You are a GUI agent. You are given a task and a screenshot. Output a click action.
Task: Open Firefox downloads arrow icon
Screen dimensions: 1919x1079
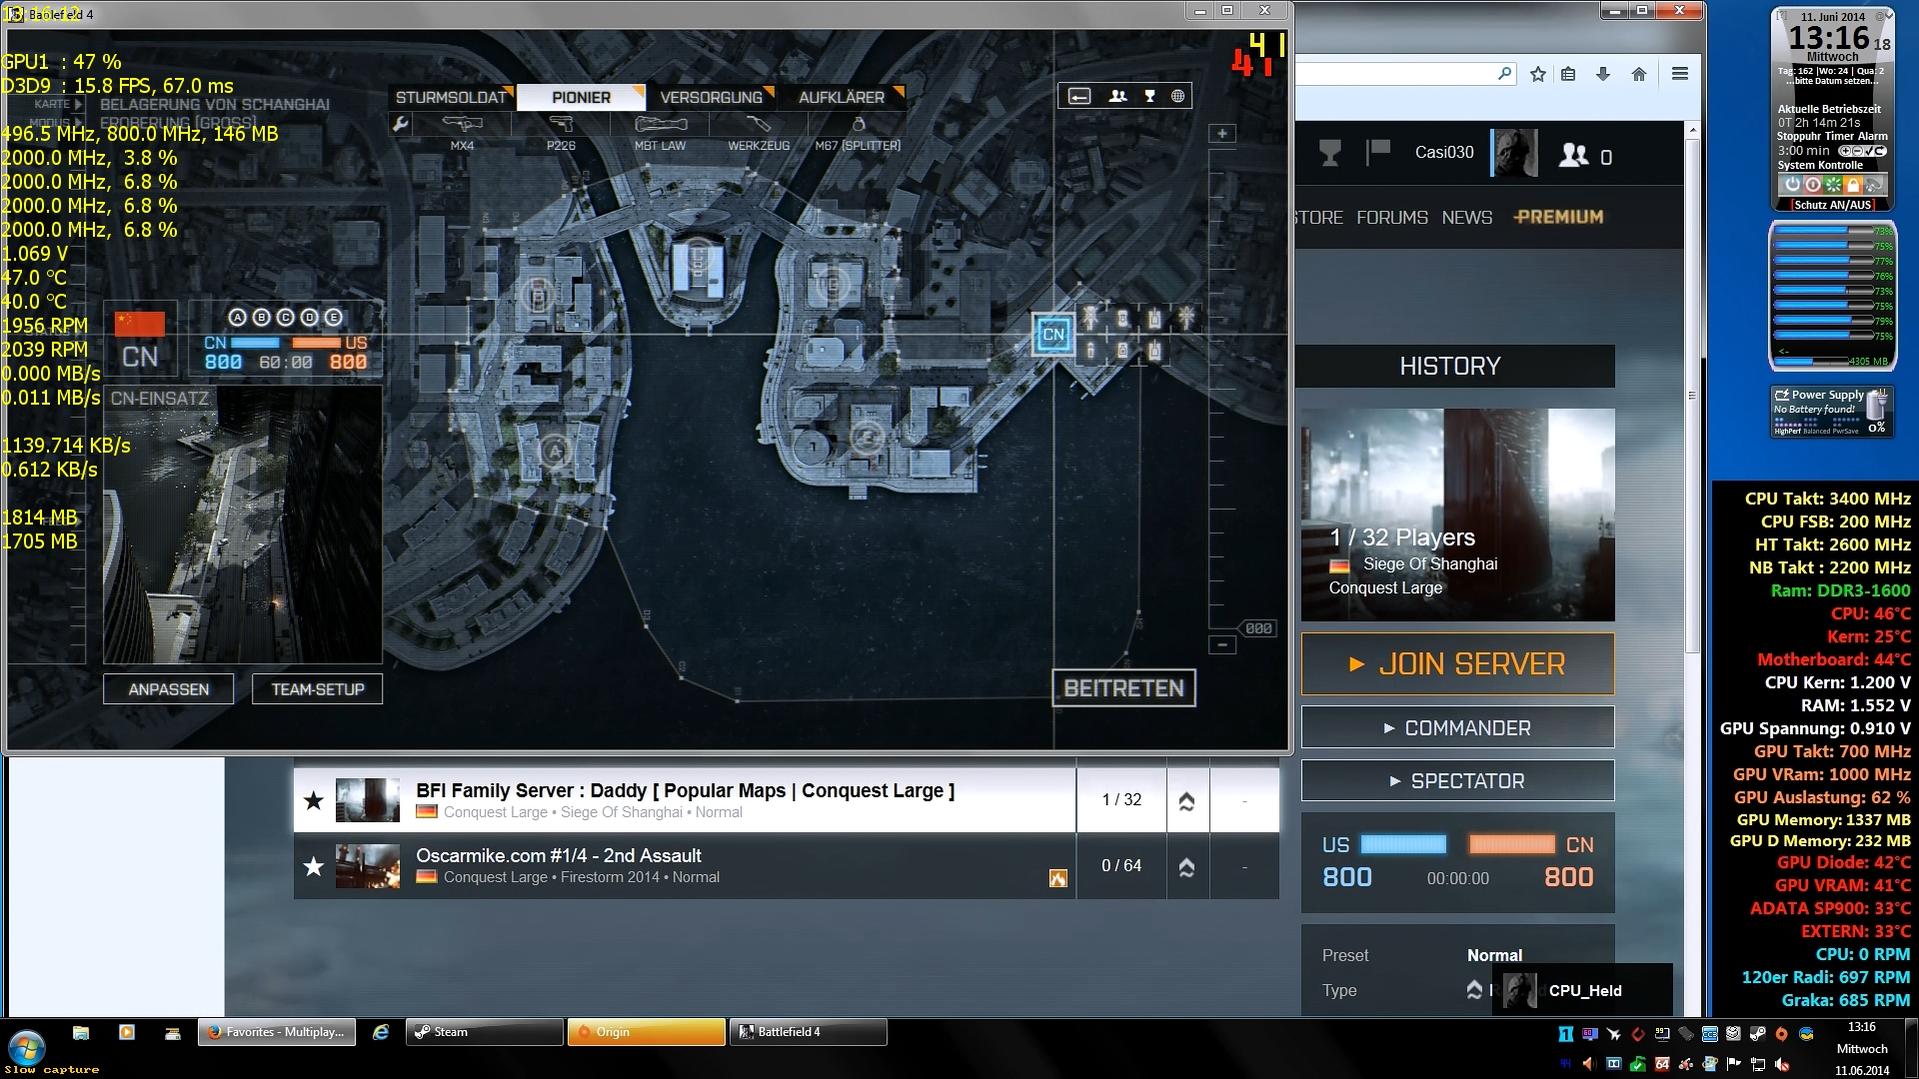(1603, 74)
